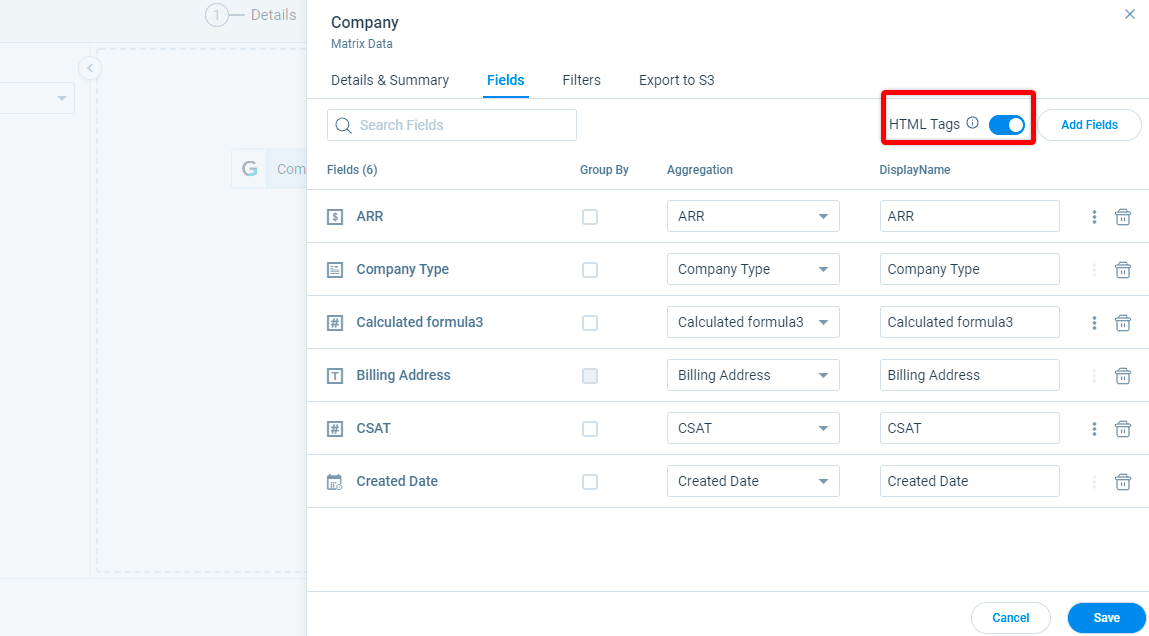Click the magnifier icon in Search Fields
Image resolution: width=1149 pixels, height=636 pixels.
click(343, 124)
